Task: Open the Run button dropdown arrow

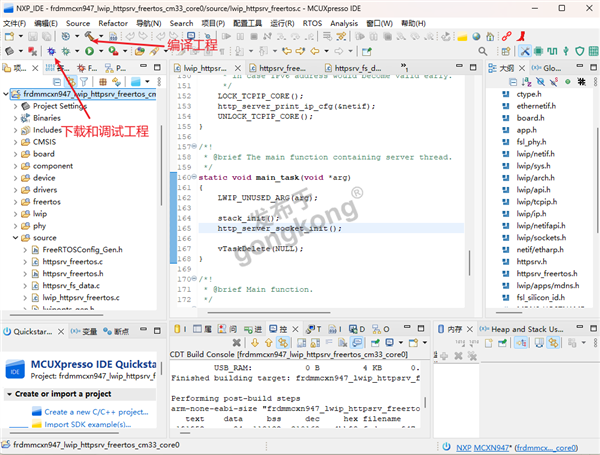Action: 101,51
